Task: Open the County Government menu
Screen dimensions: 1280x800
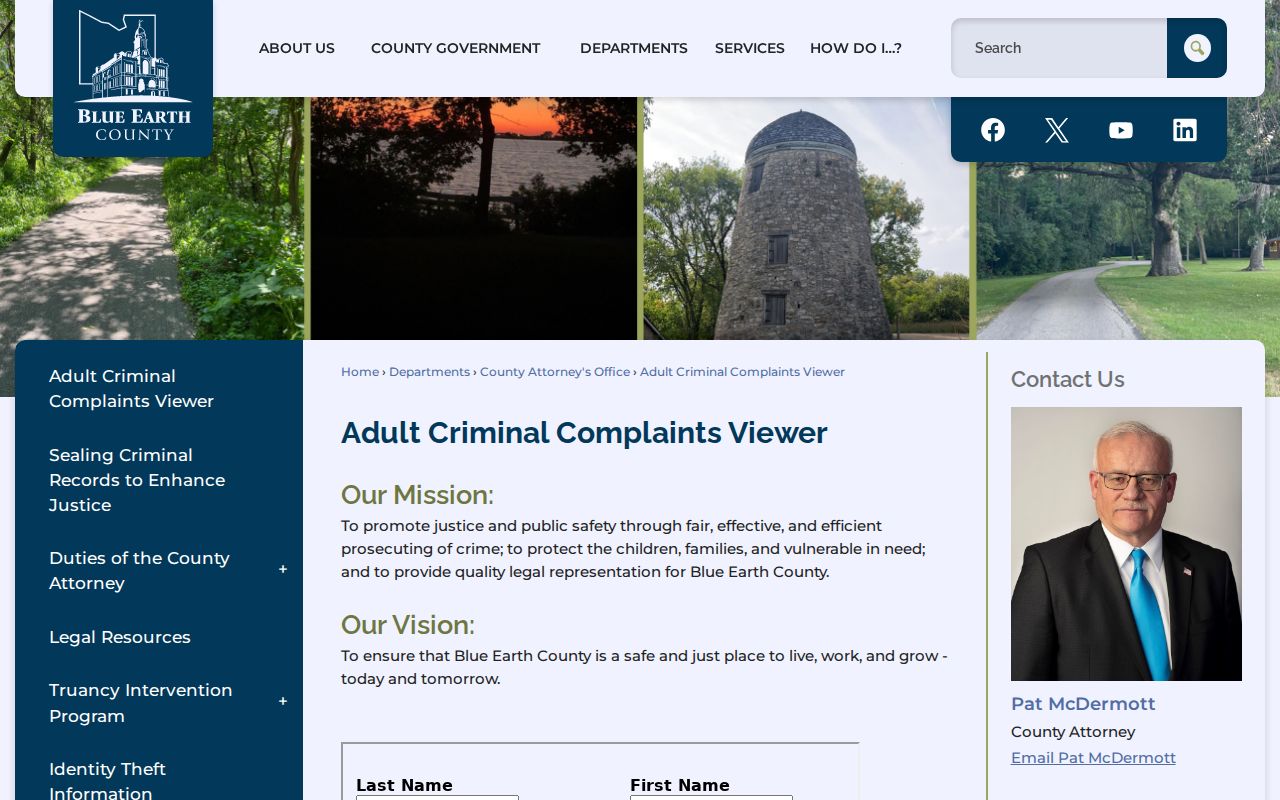Action: click(455, 48)
